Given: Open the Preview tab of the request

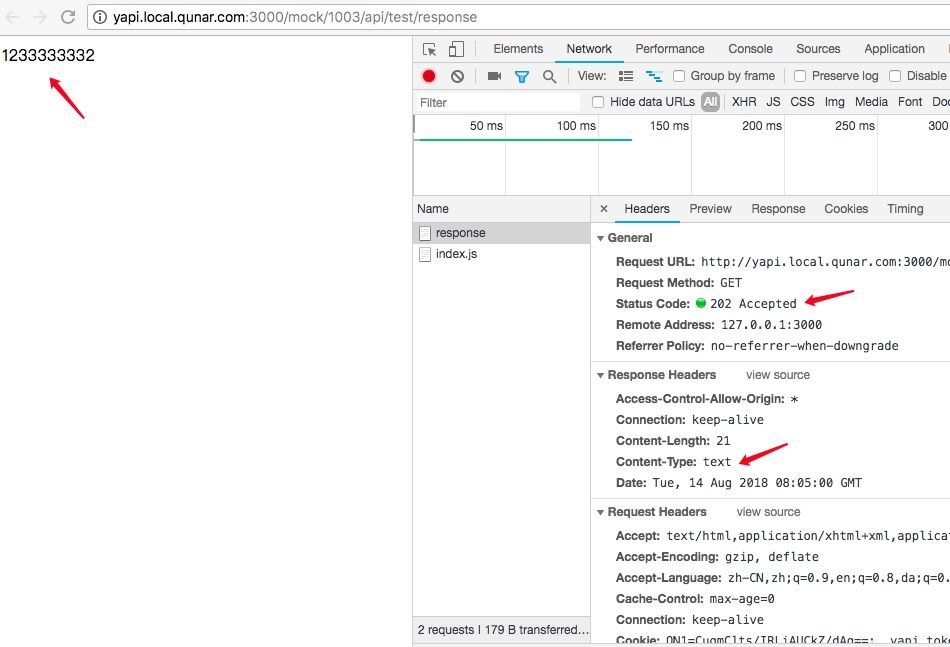Looking at the screenshot, I should coord(710,209).
